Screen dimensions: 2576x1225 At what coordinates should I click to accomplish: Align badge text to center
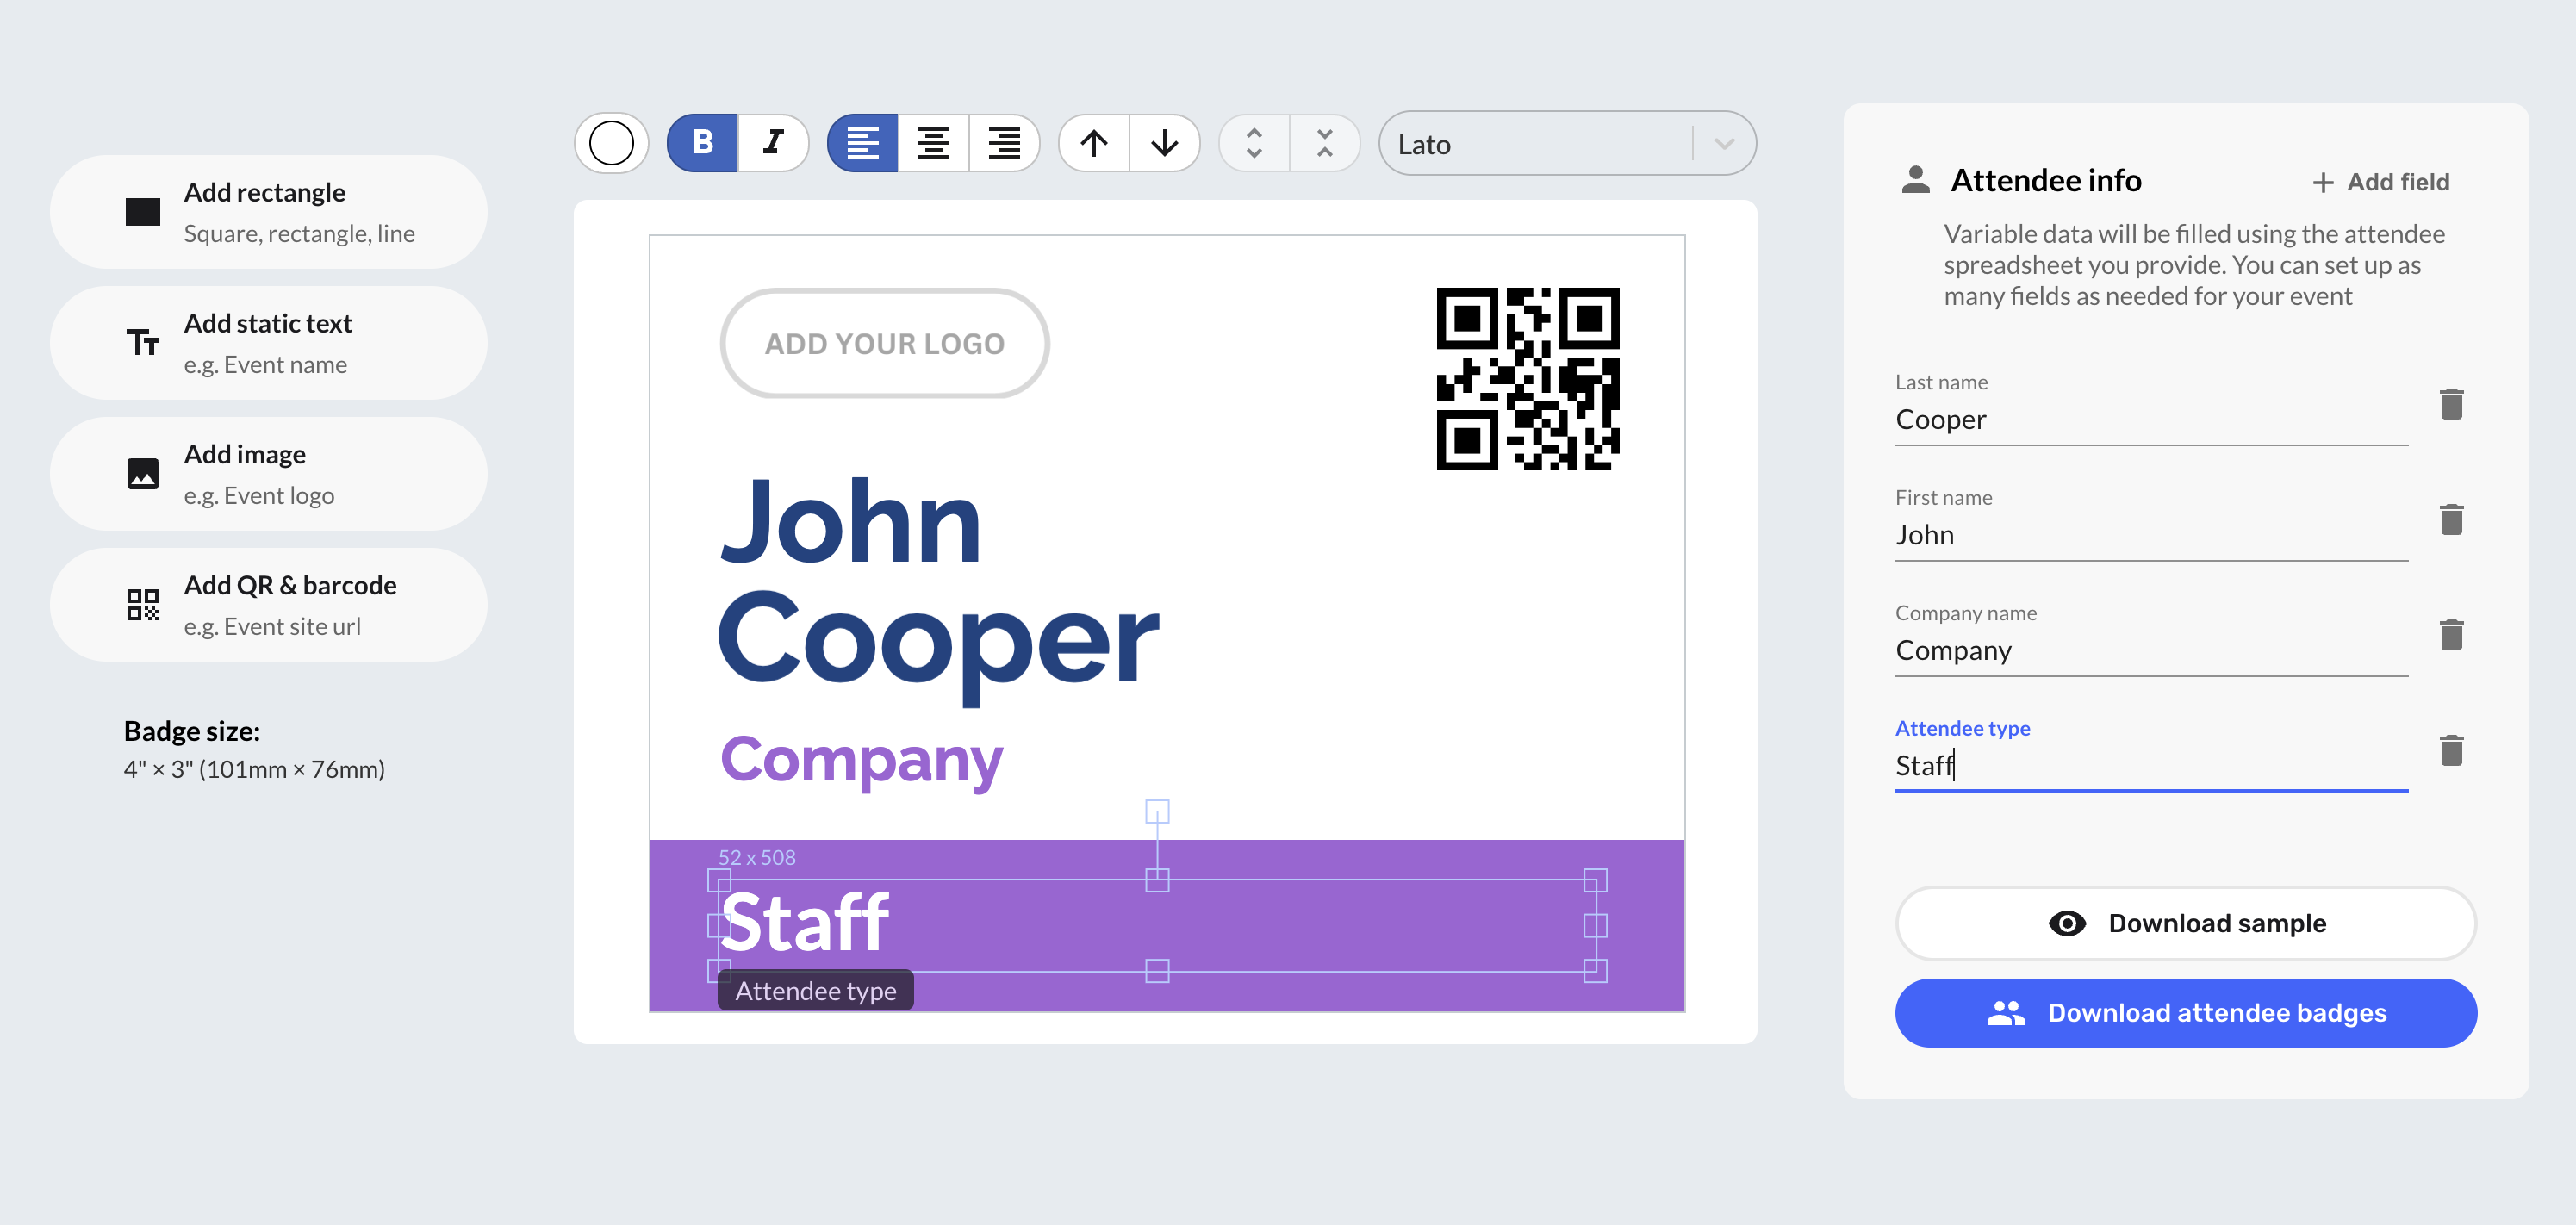(x=933, y=143)
